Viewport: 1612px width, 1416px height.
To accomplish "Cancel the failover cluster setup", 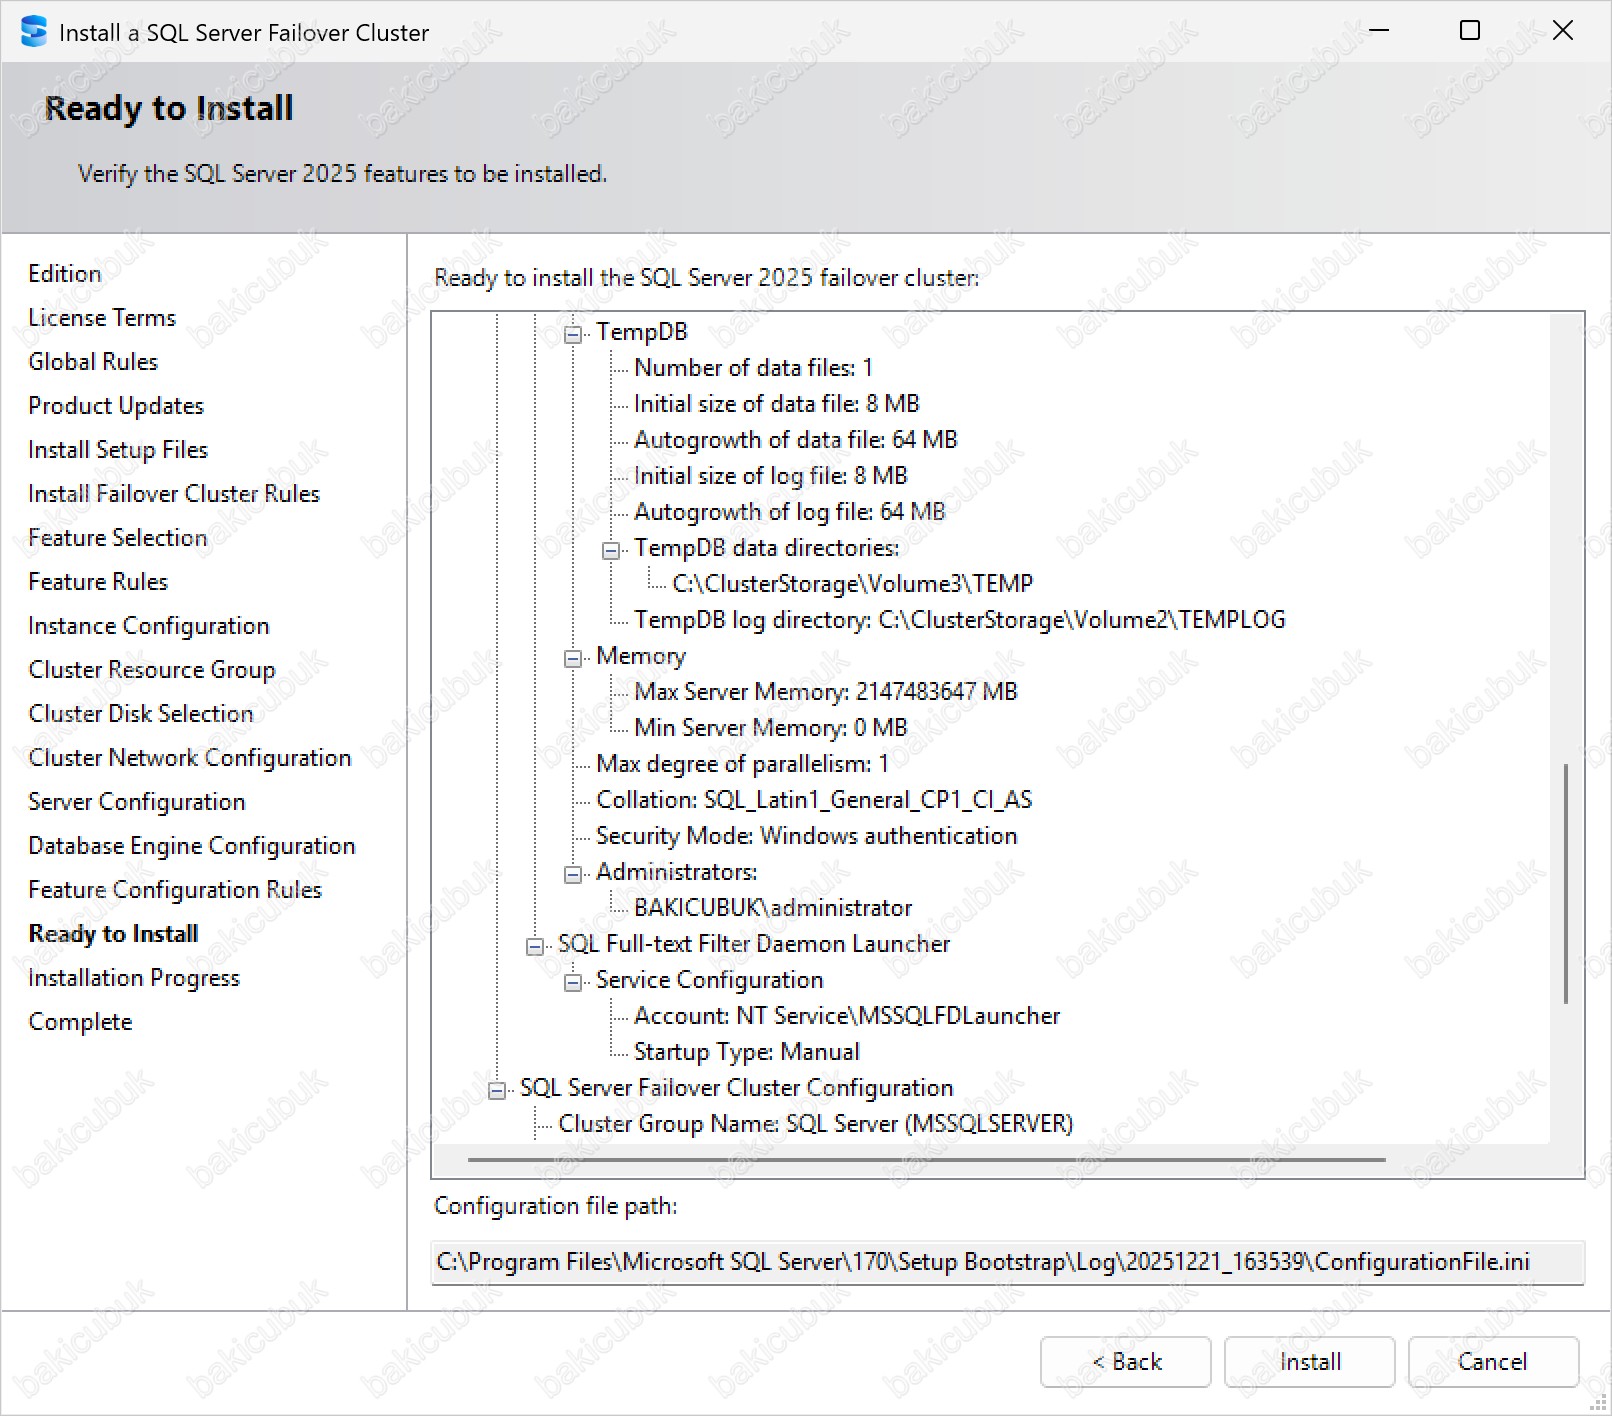I will (x=1492, y=1362).
